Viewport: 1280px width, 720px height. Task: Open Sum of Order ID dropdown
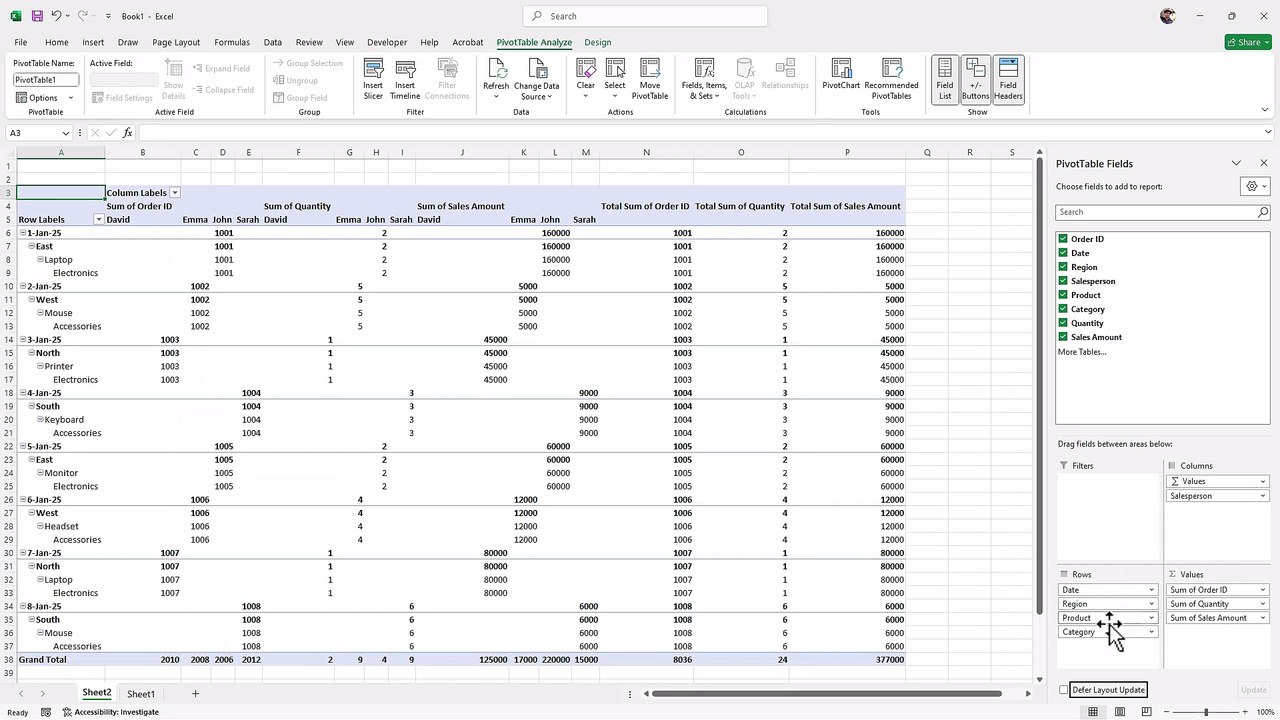pyautogui.click(x=1262, y=590)
